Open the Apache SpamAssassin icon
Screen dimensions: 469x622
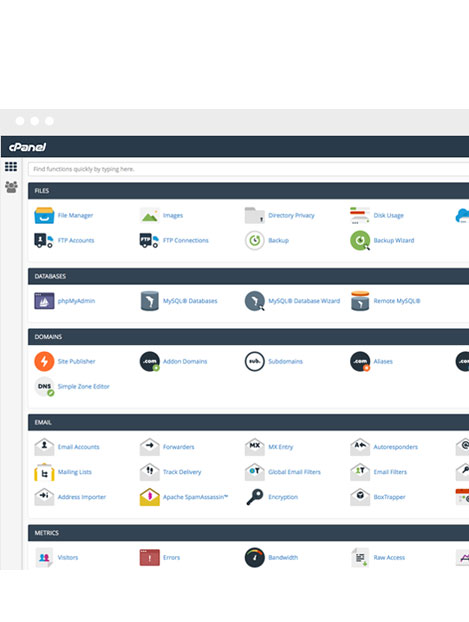150,497
